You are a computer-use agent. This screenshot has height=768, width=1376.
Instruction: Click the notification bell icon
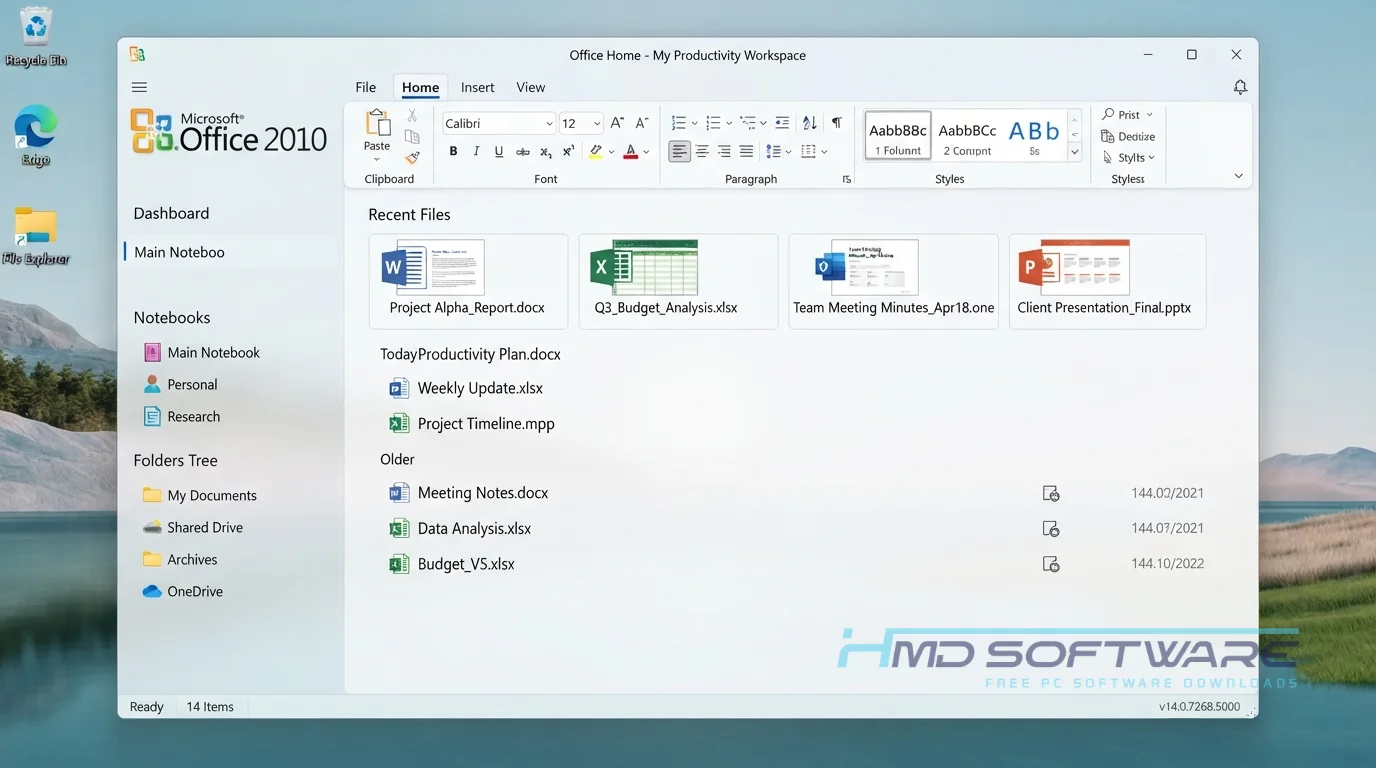pyautogui.click(x=1240, y=87)
